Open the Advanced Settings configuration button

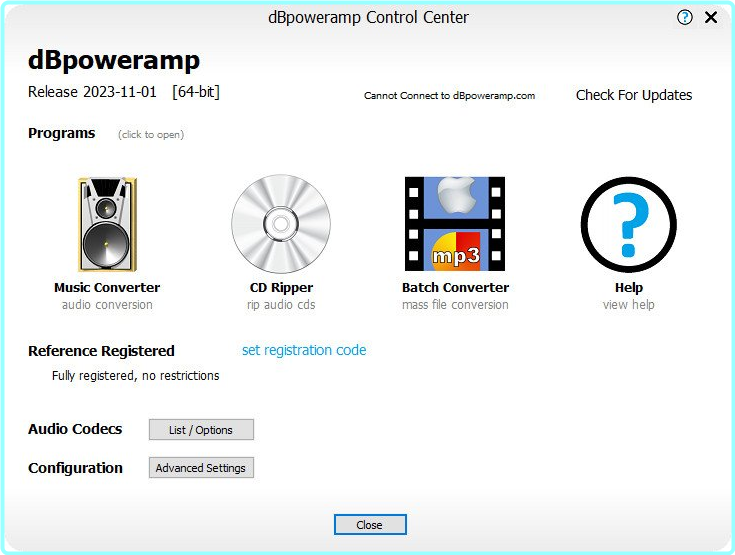click(x=201, y=468)
